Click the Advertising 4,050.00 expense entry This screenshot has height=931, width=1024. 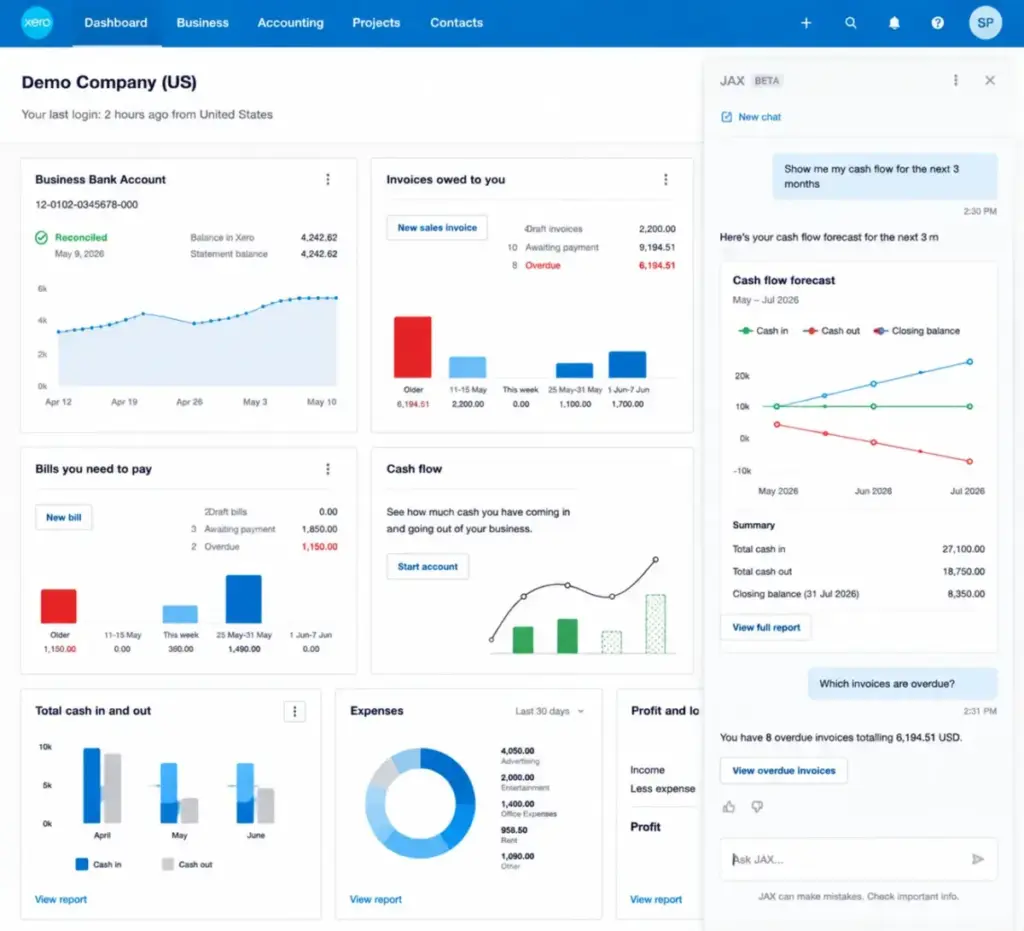pos(520,755)
